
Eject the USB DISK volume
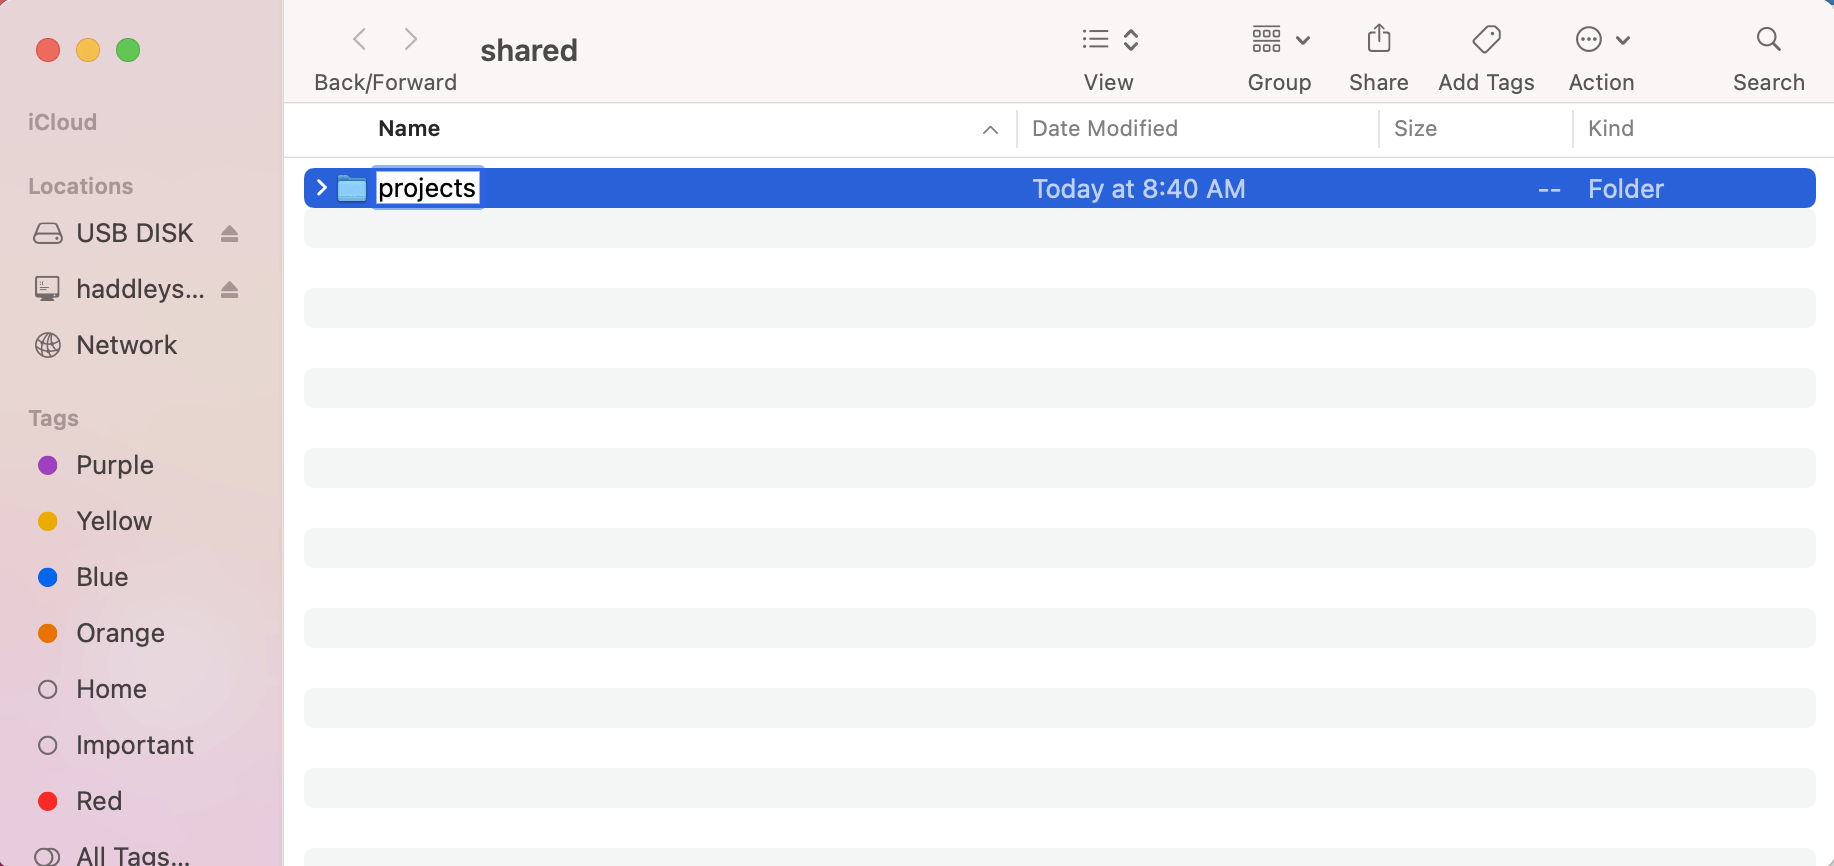tap(230, 234)
